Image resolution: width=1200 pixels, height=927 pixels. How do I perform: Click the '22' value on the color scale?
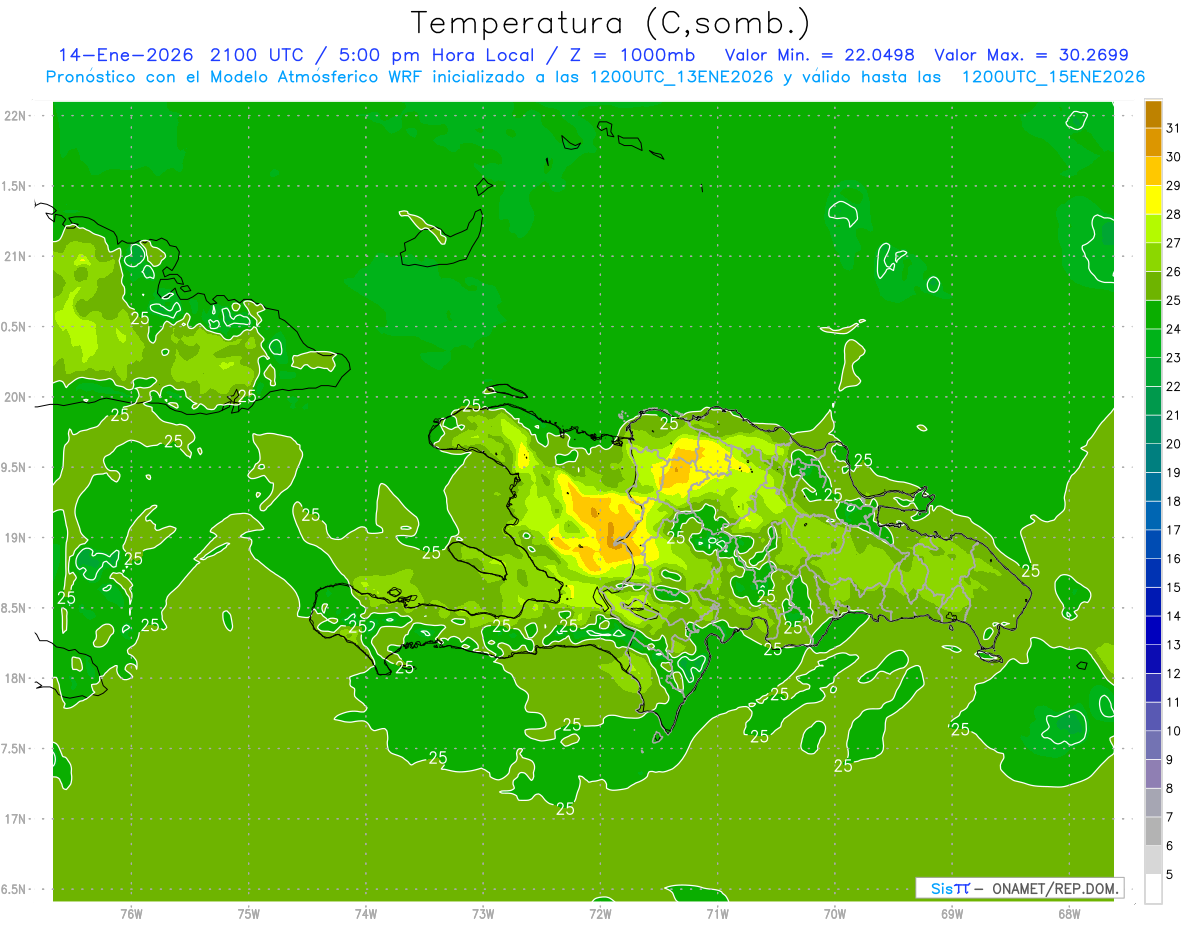click(1174, 386)
